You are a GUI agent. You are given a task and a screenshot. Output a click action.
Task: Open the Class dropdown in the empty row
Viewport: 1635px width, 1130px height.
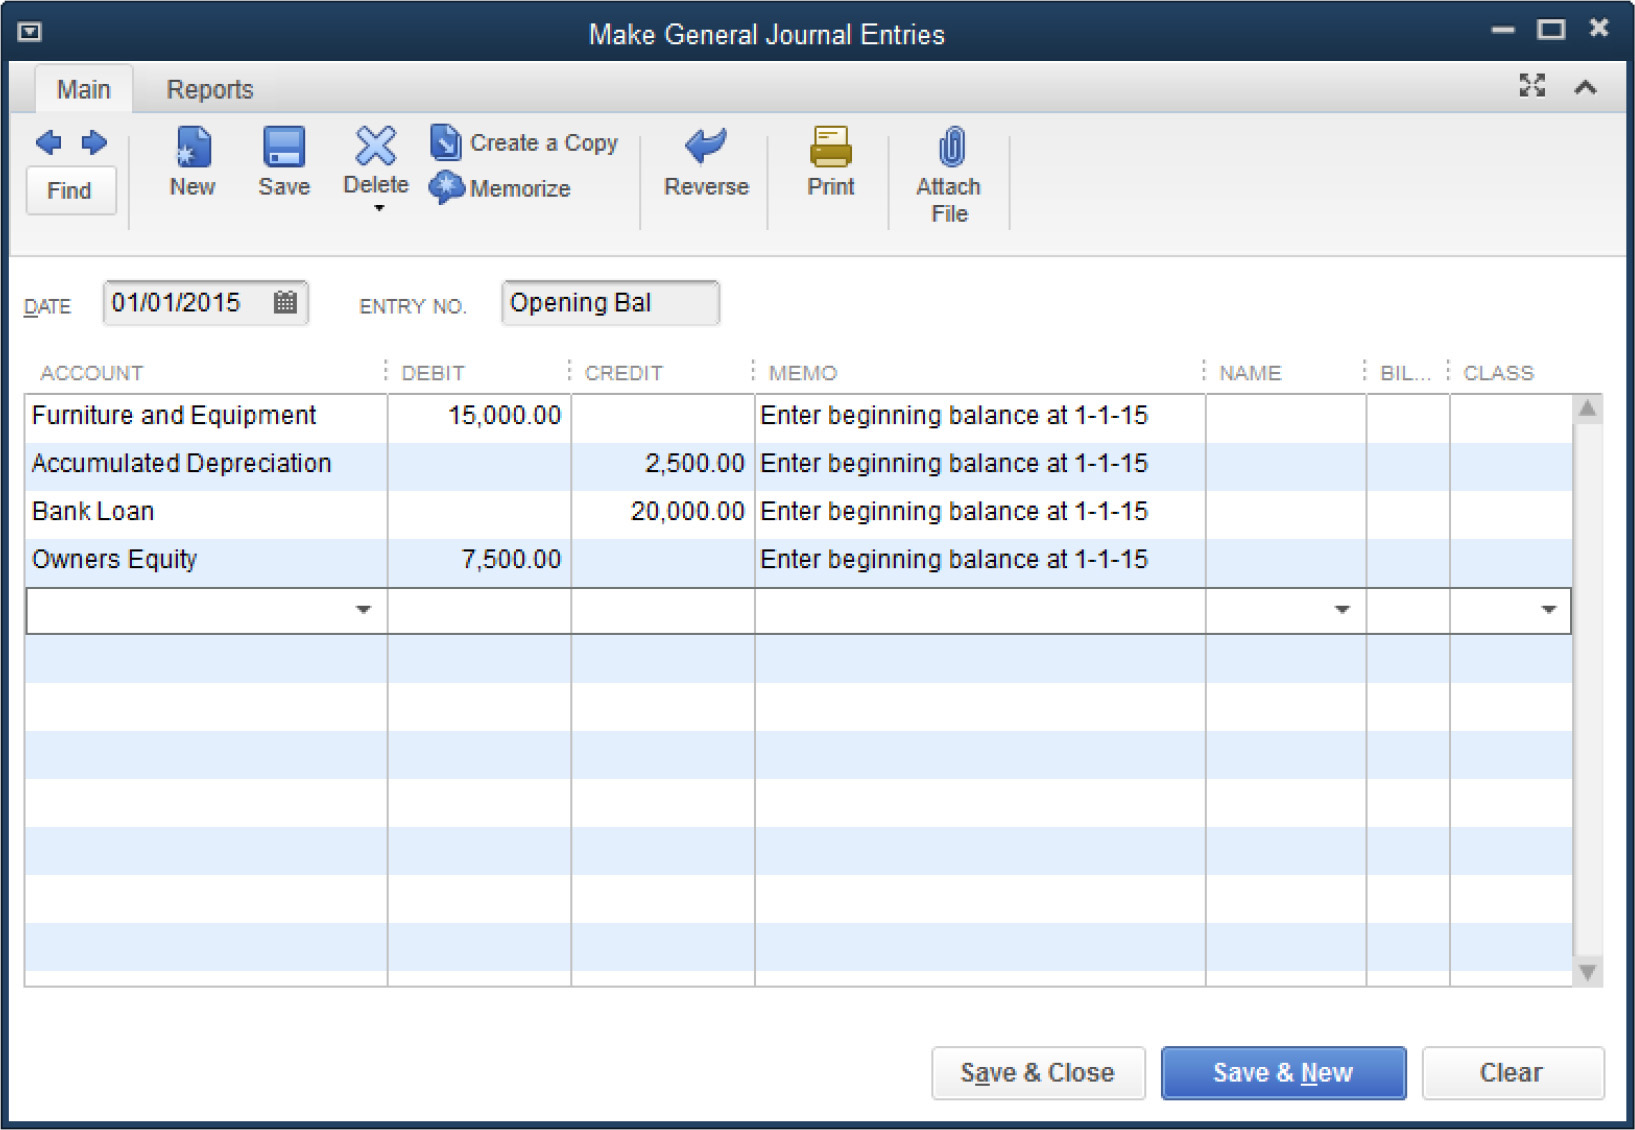click(1548, 610)
